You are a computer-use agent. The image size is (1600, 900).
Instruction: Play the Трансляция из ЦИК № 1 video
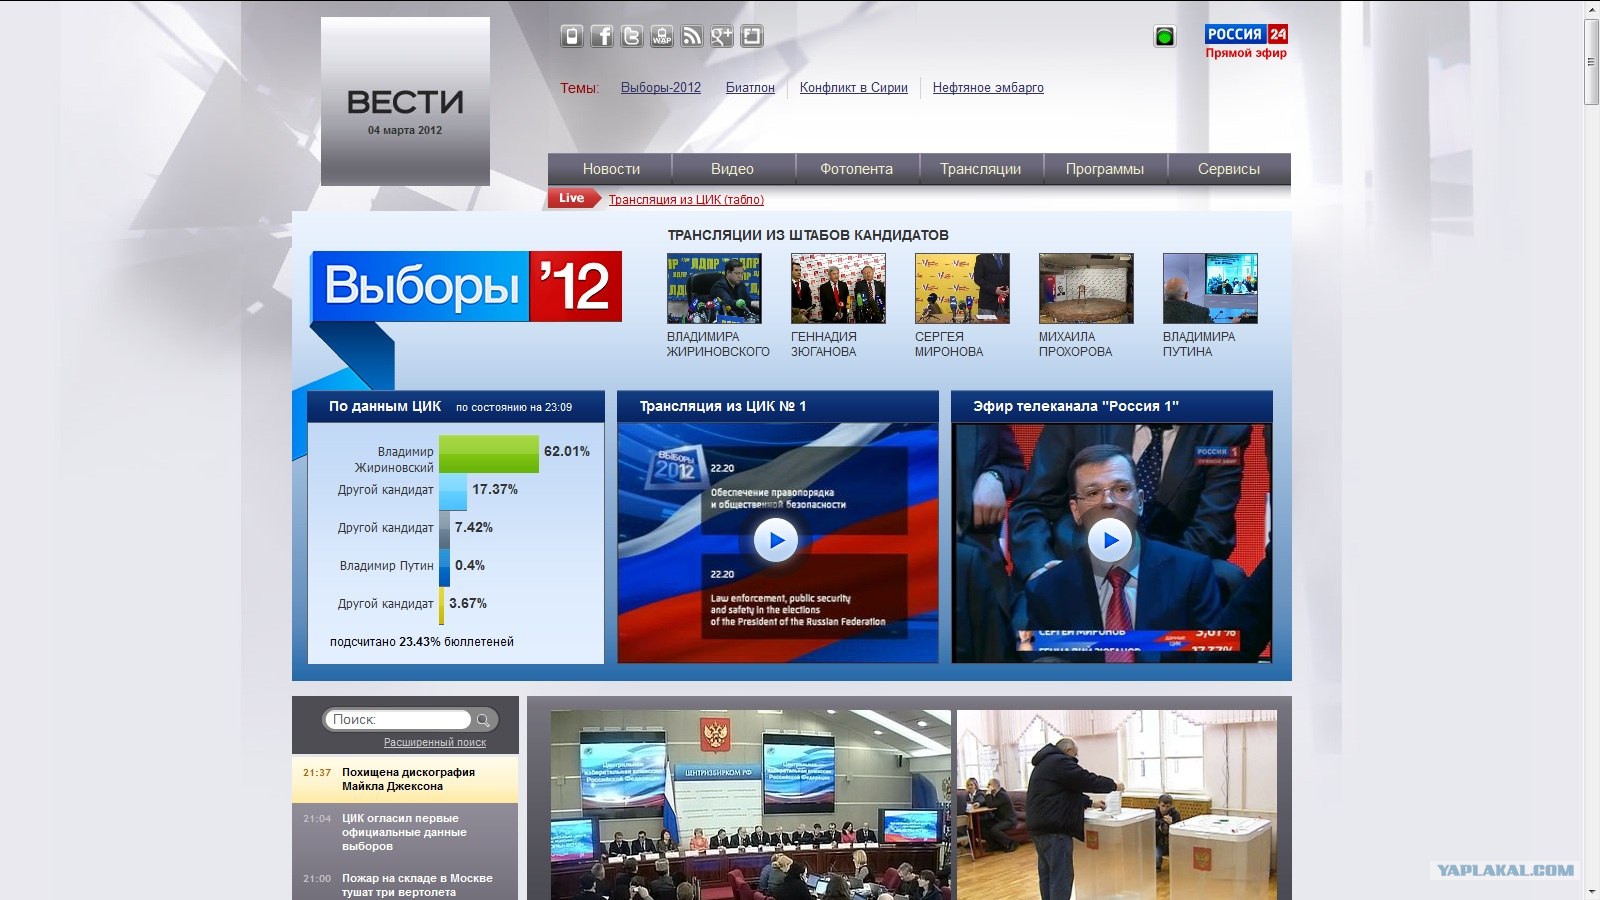[776, 540]
